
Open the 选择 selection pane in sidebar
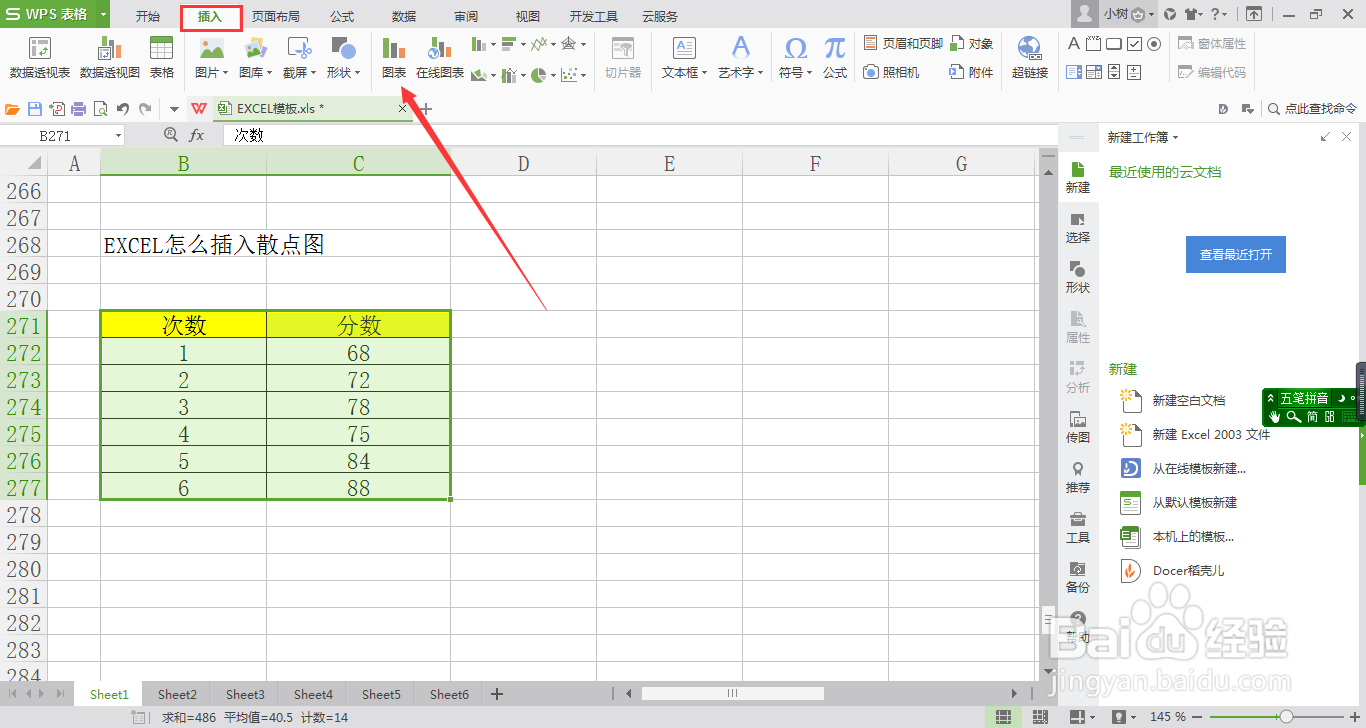pos(1078,228)
